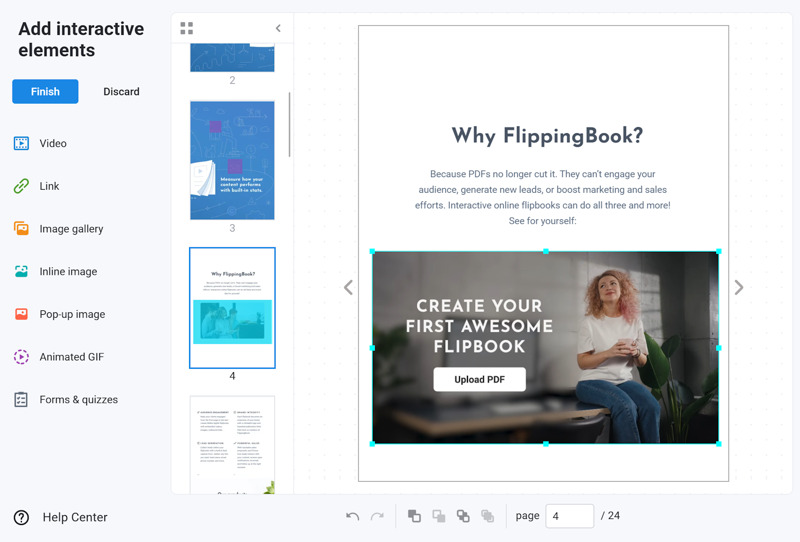Click the send backward icon
Image resolution: width=800 pixels, height=542 pixels.
tap(488, 516)
